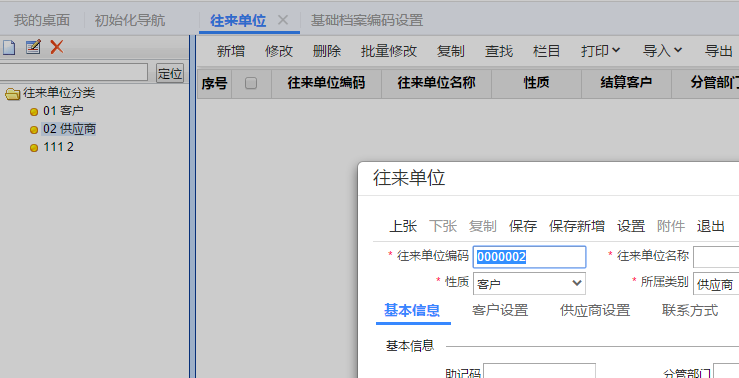The width and height of the screenshot is (739, 378).
Task: Click the 修改 toolbar button
Action: tap(279, 51)
